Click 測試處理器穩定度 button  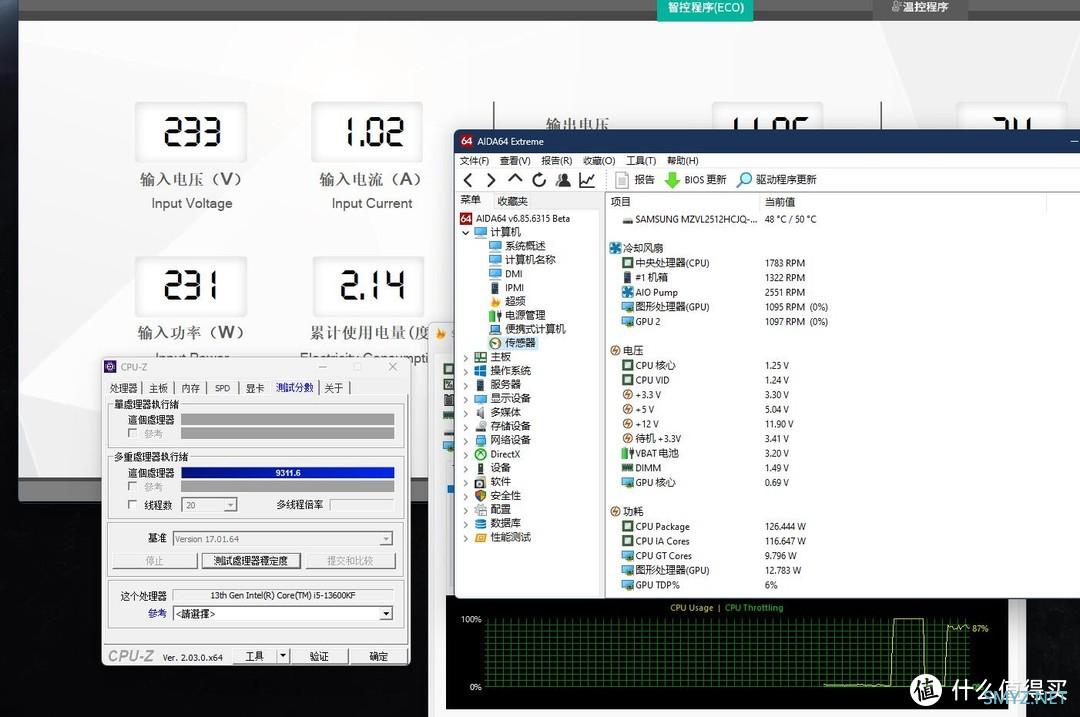point(251,561)
